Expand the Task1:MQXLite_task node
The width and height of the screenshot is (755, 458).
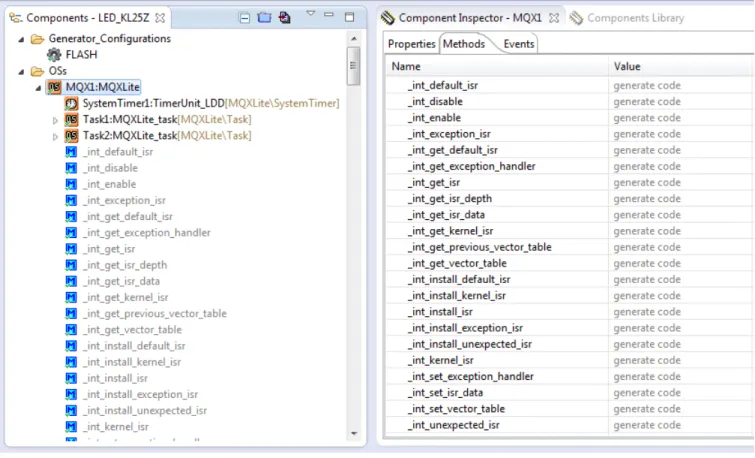(55, 120)
